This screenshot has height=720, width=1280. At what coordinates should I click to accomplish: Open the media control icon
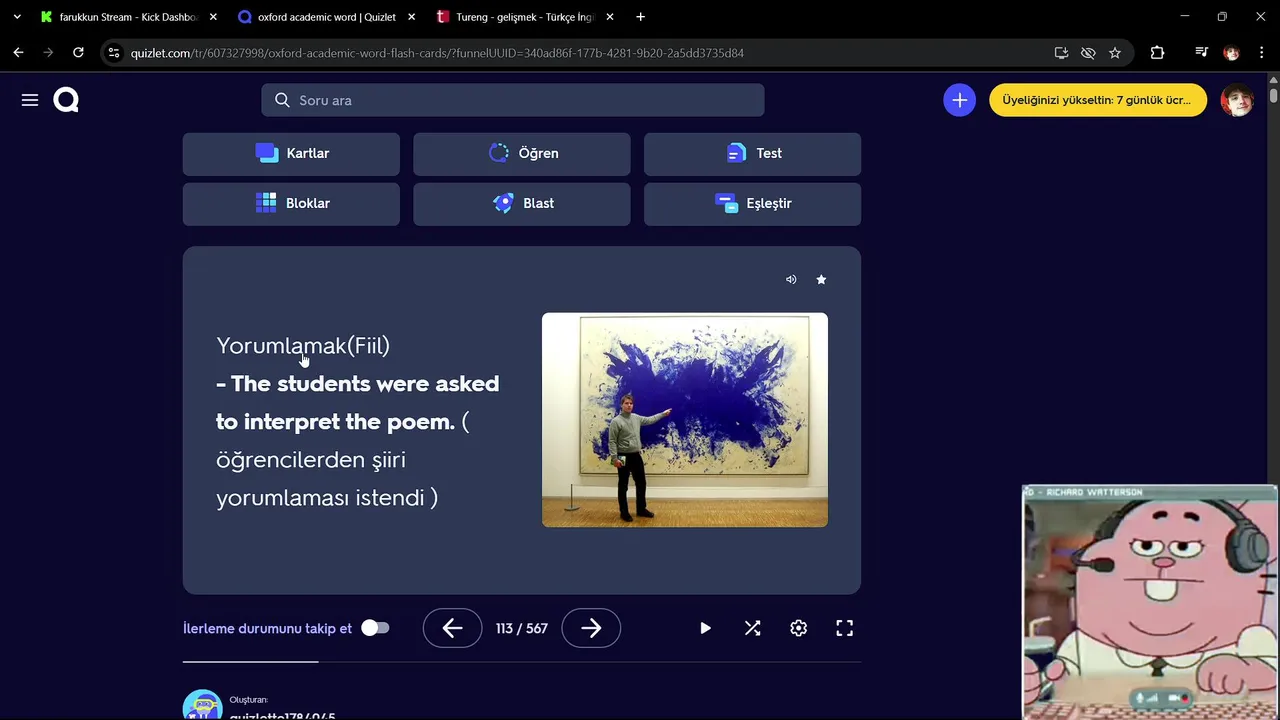coord(1201,53)
